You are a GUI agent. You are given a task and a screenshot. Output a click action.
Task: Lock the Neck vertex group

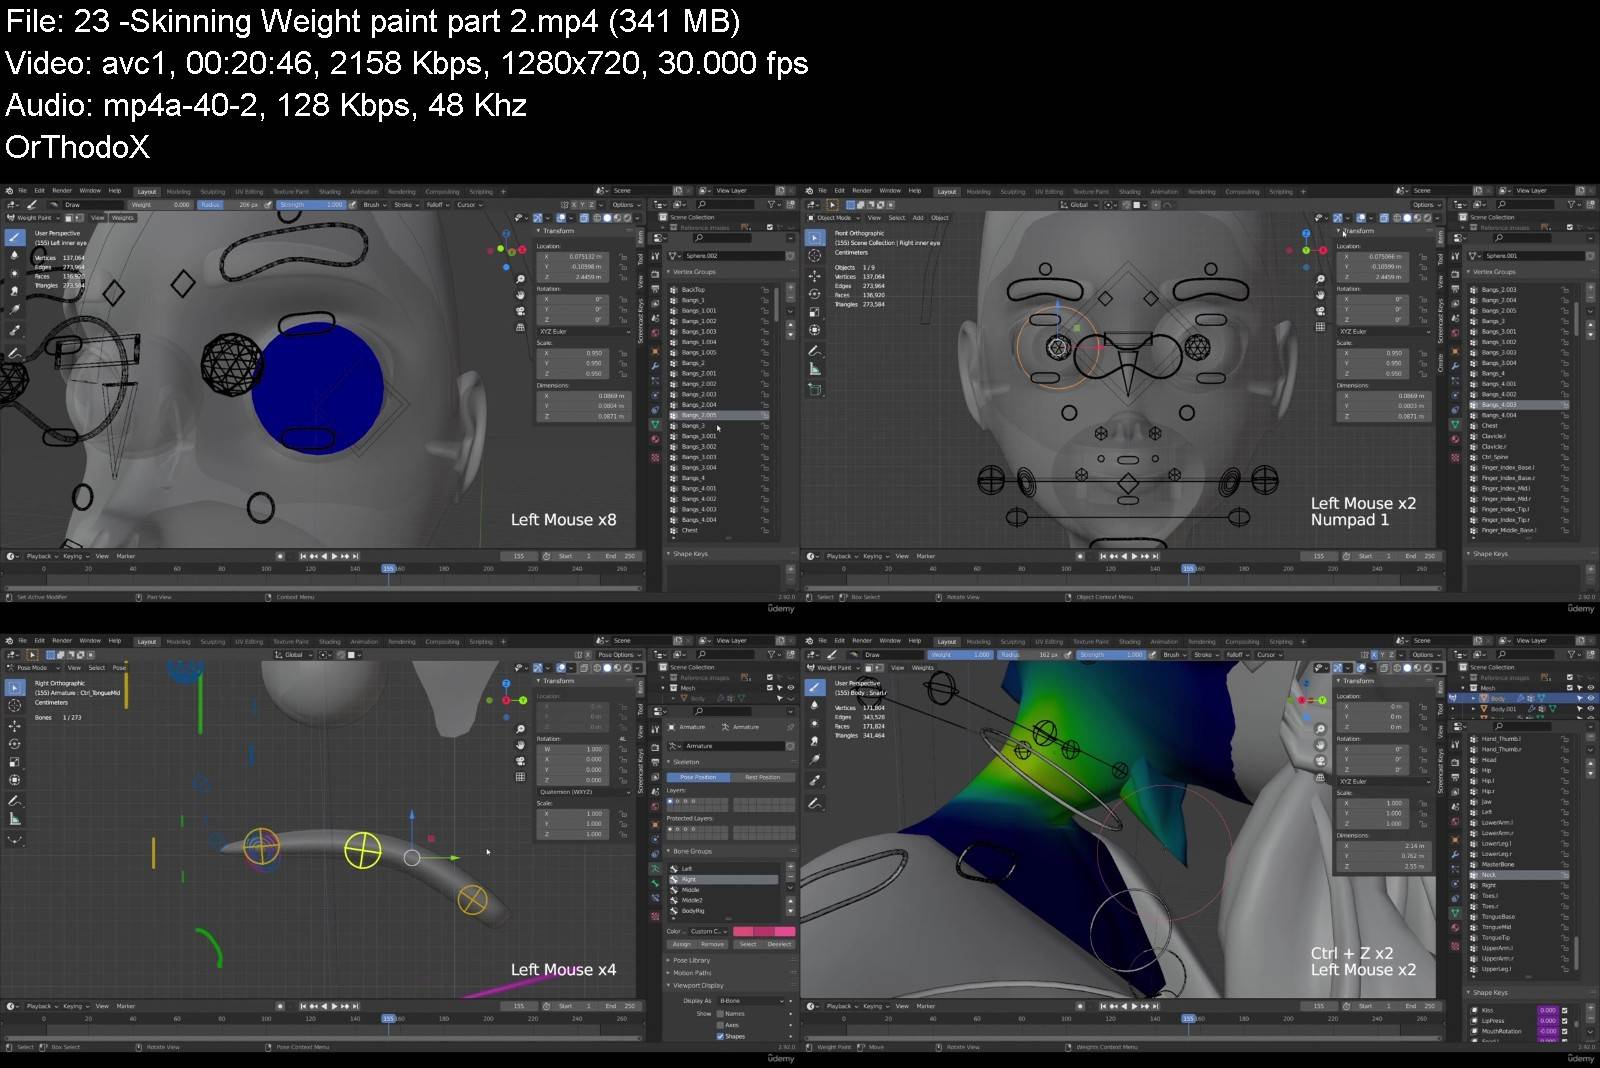(1565, 875)
